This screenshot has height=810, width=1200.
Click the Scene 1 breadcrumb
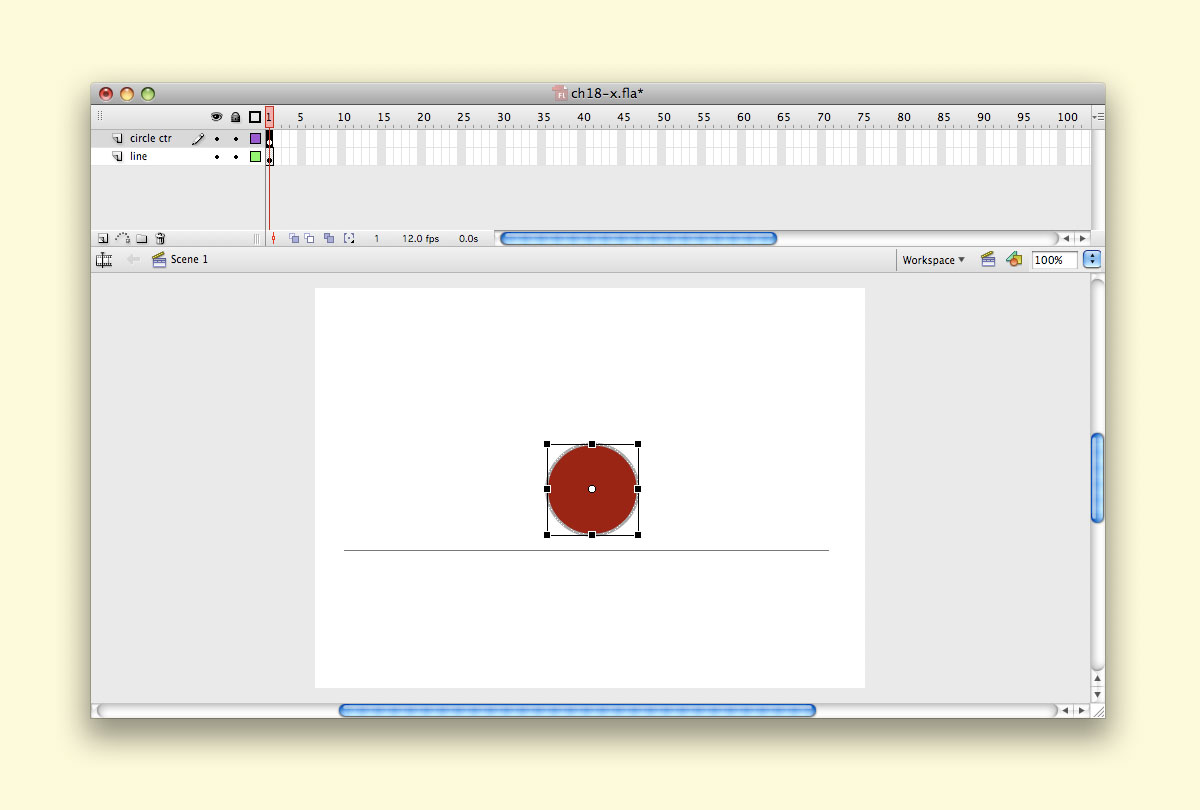[187, 259]
